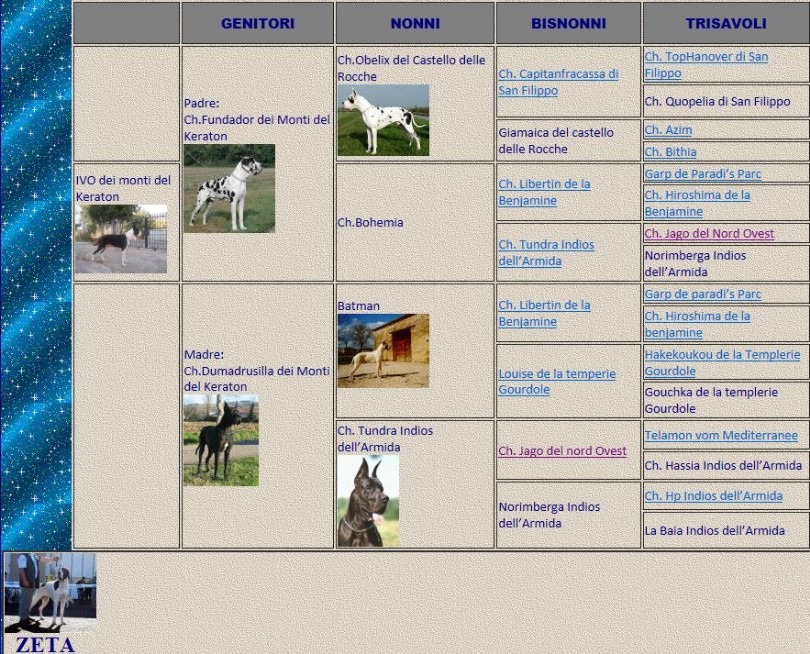The image size is (810, 654).
Task: Open Ch. Libertin de la Benjamine beside Ch.Bohemia
Action: click(544, 192)
